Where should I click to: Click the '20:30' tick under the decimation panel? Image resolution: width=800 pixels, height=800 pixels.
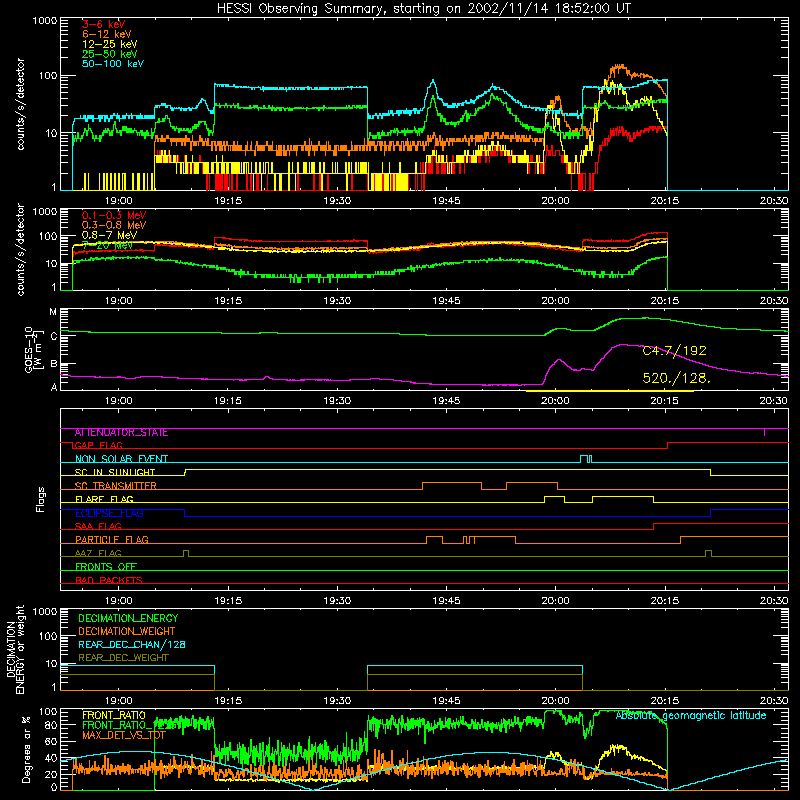pos(773,701)
